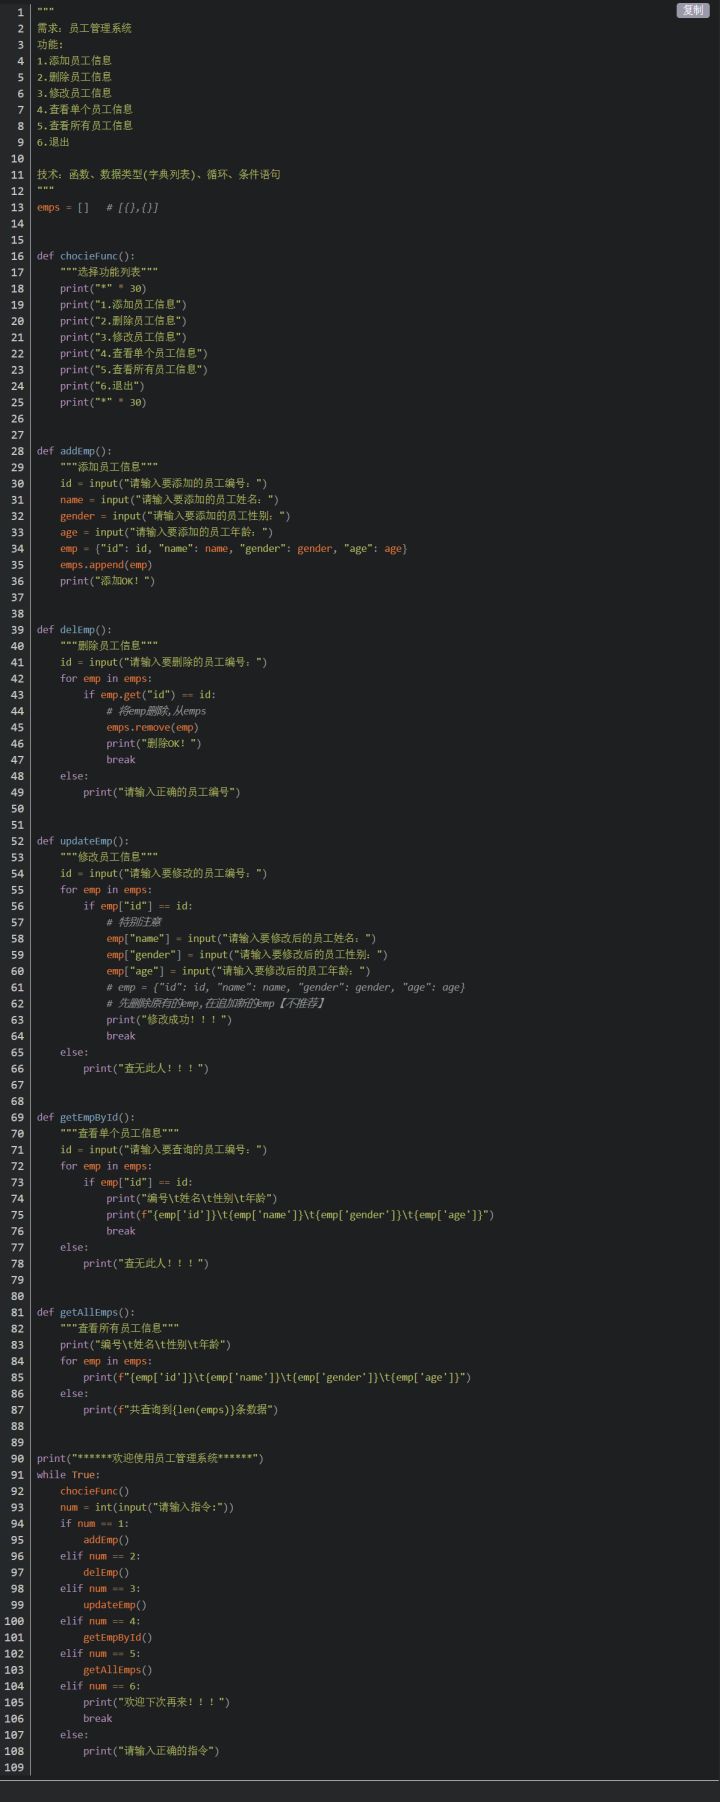
Task: Click the 复制 copy button
Action: (x=693, y=10)
